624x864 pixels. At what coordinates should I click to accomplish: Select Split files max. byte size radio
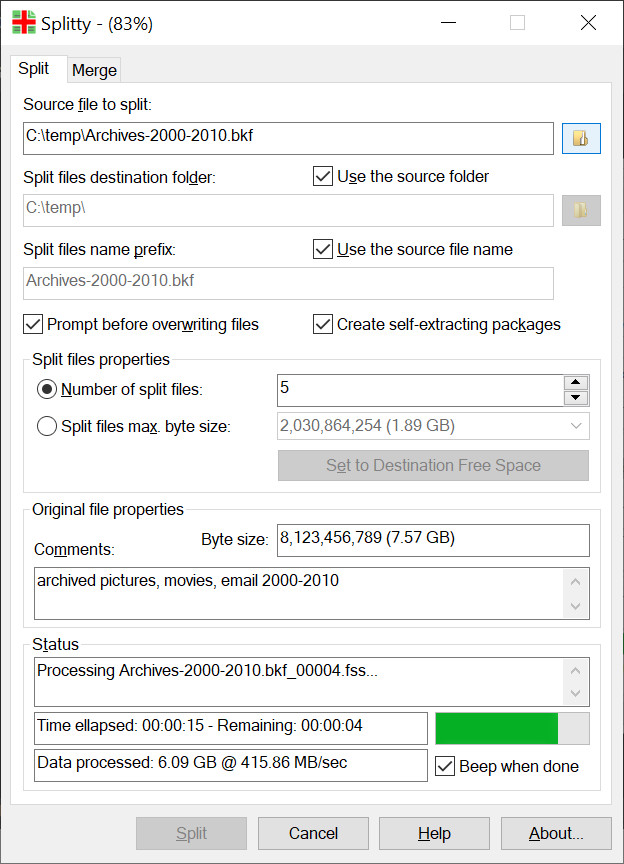47,427
